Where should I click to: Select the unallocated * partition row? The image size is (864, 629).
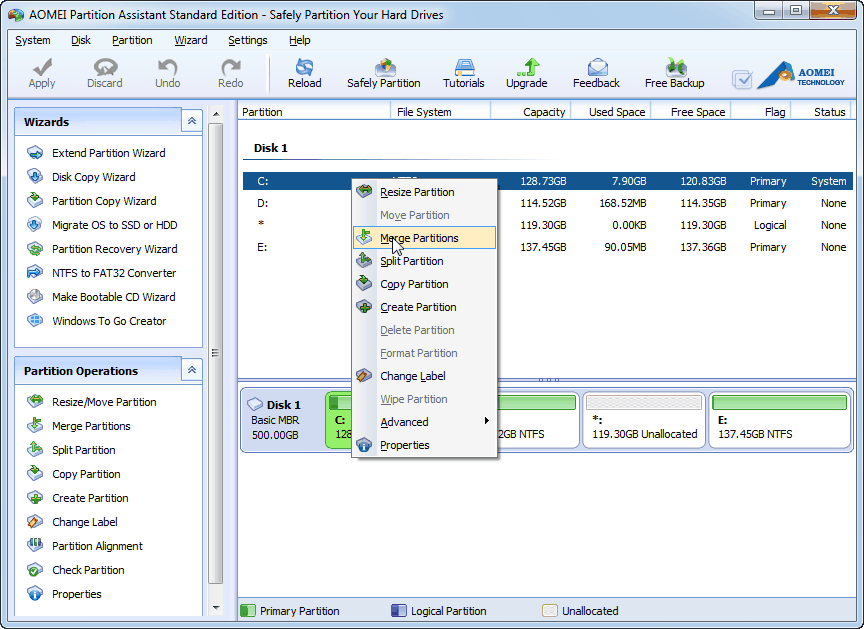coord(548,225)
